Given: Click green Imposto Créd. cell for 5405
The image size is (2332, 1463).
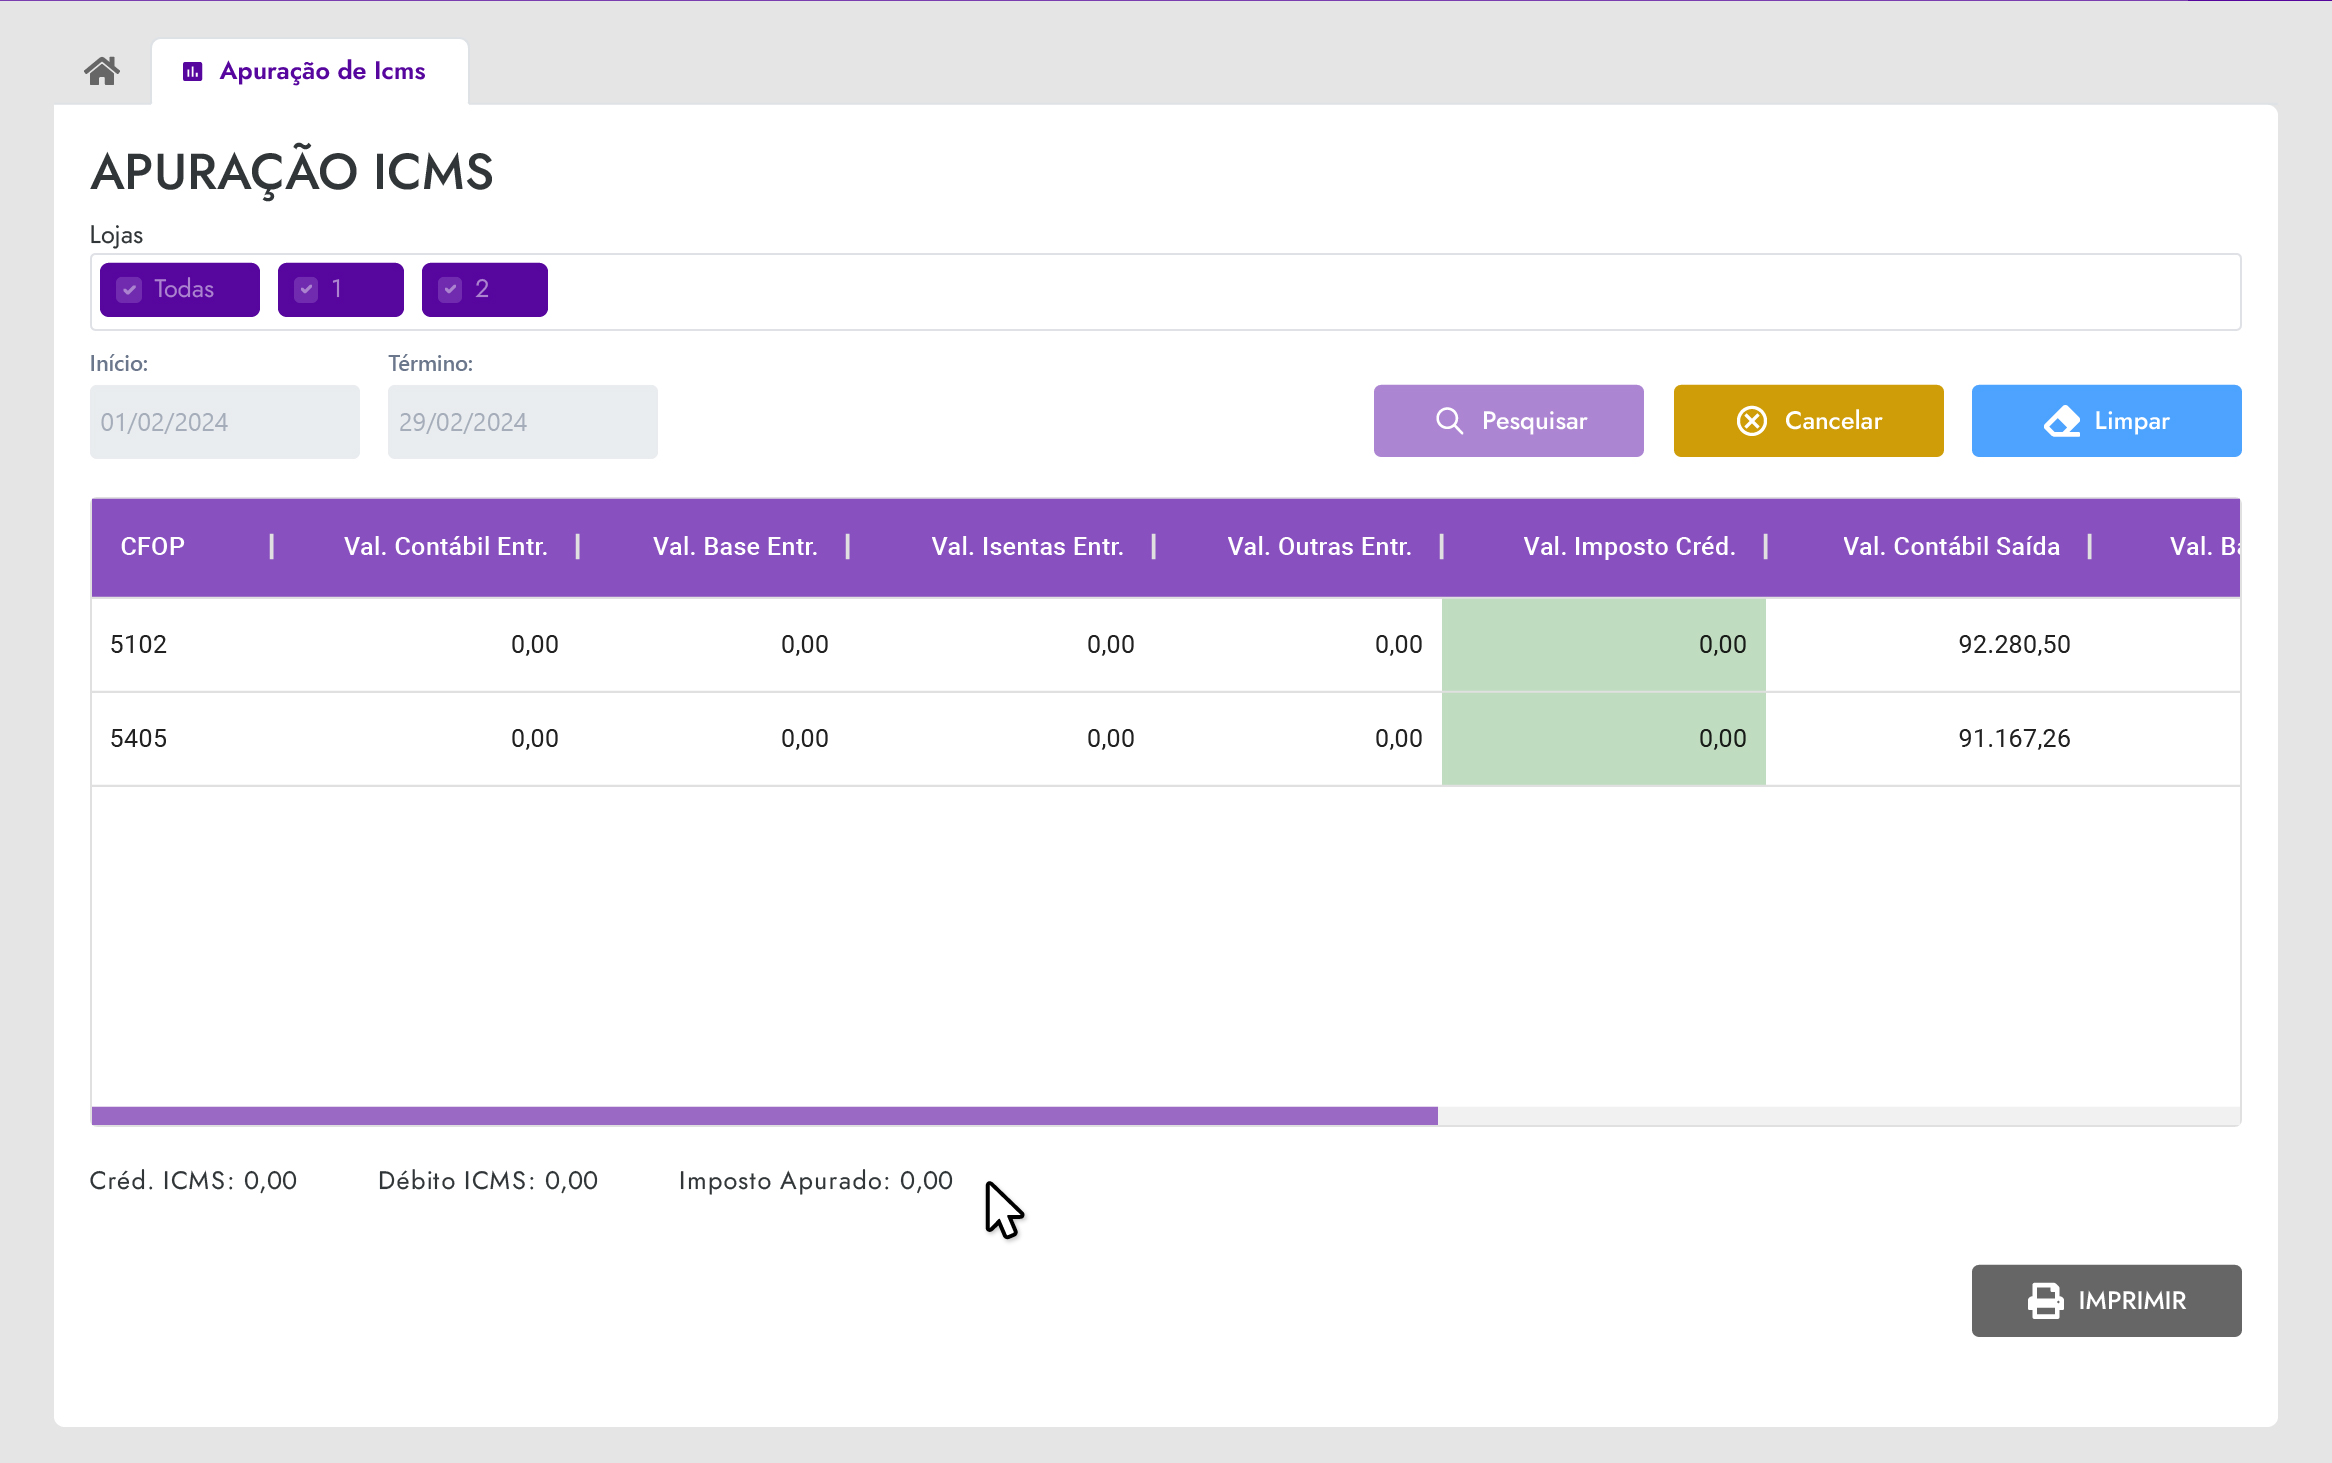Looking at the screenshot, I should (x=1603, y=739).
